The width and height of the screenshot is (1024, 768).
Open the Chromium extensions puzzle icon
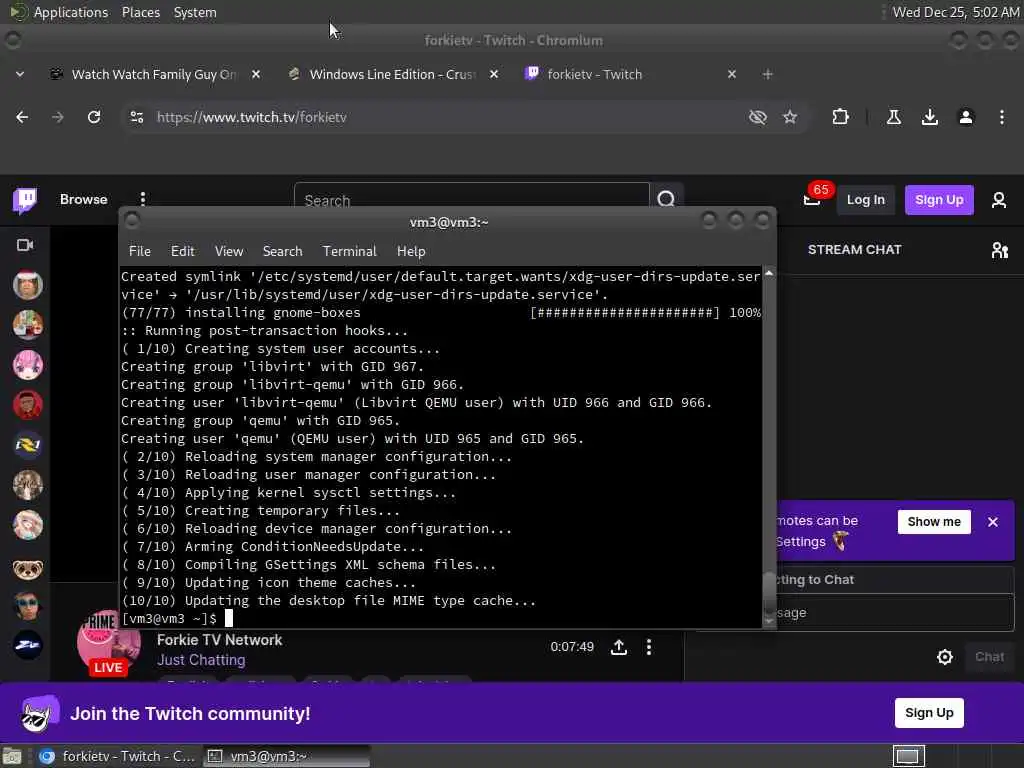[840, 117]
